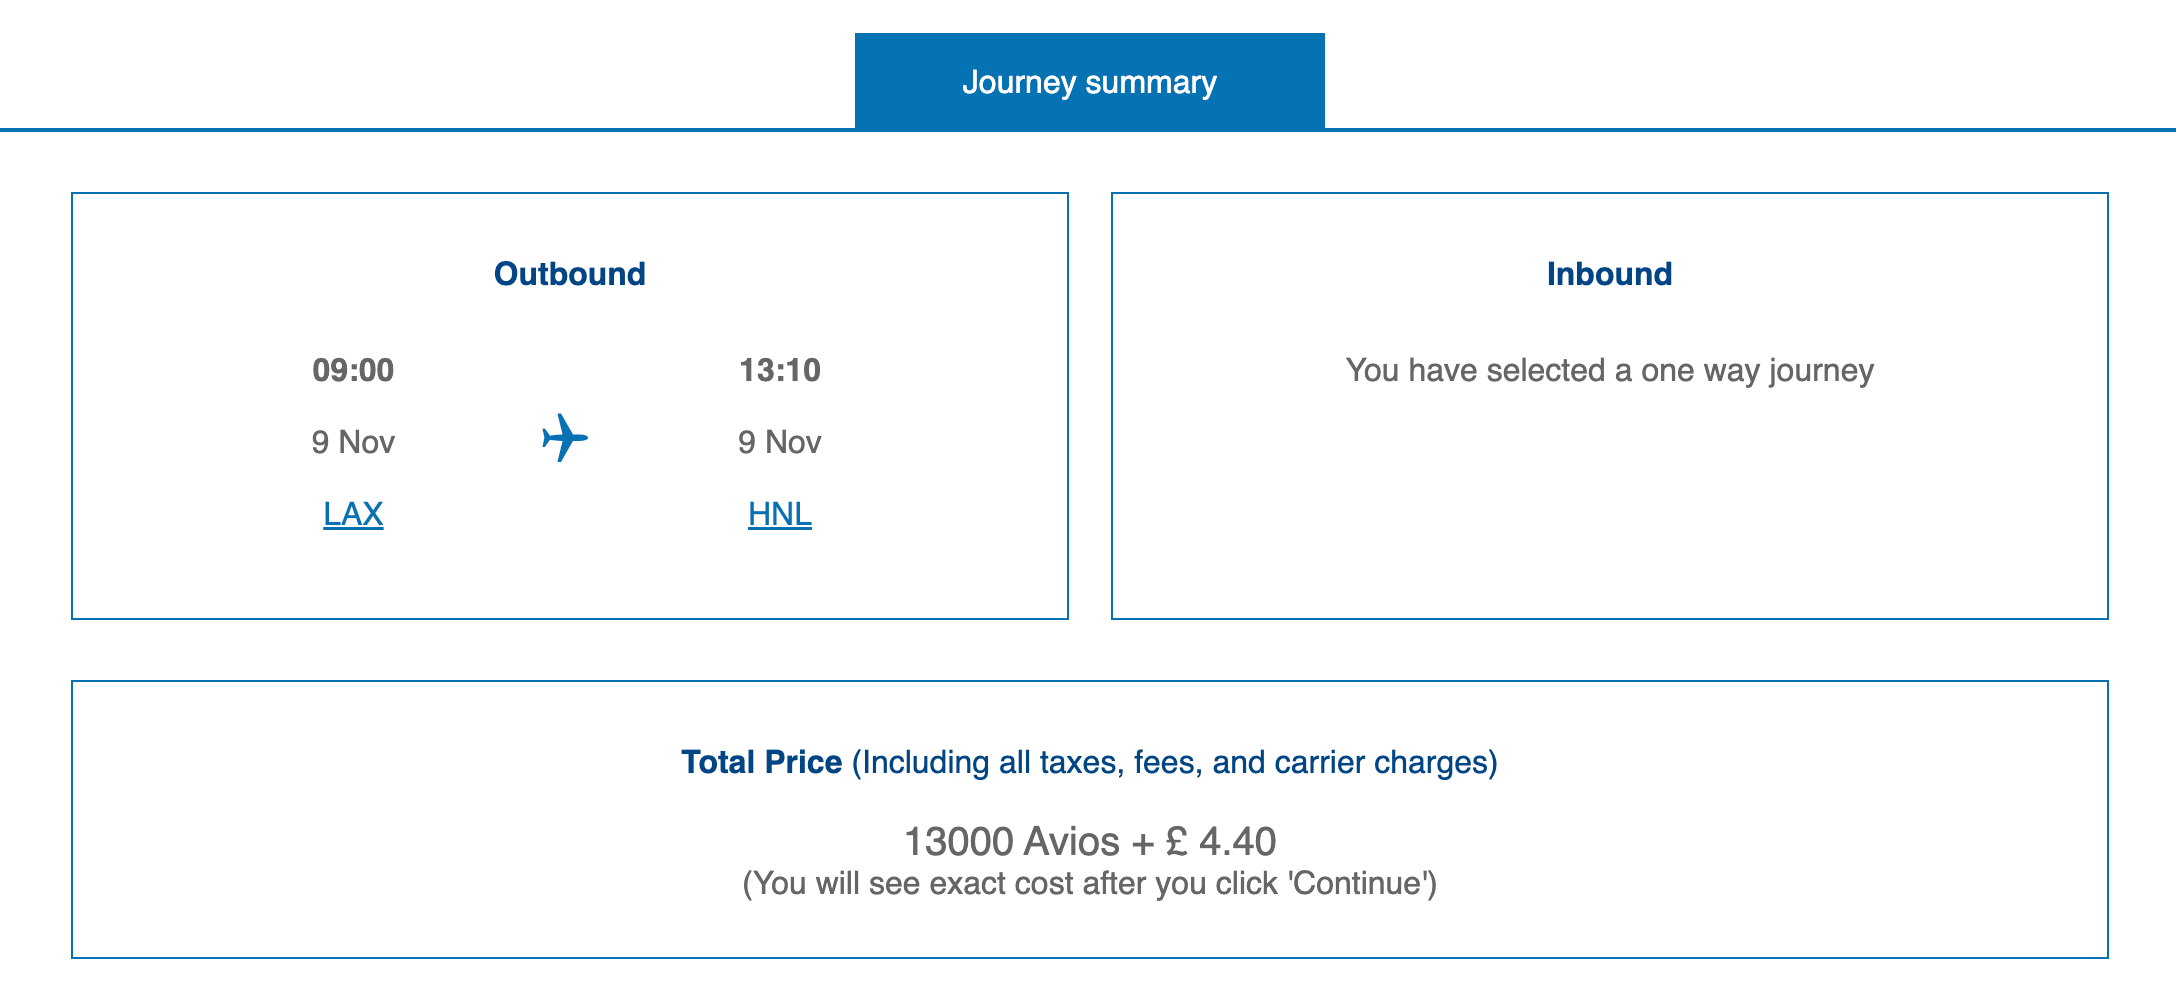Open the Journey summary tab
The width and height of the screenshot is (2176, 986).
[1089, 81]
